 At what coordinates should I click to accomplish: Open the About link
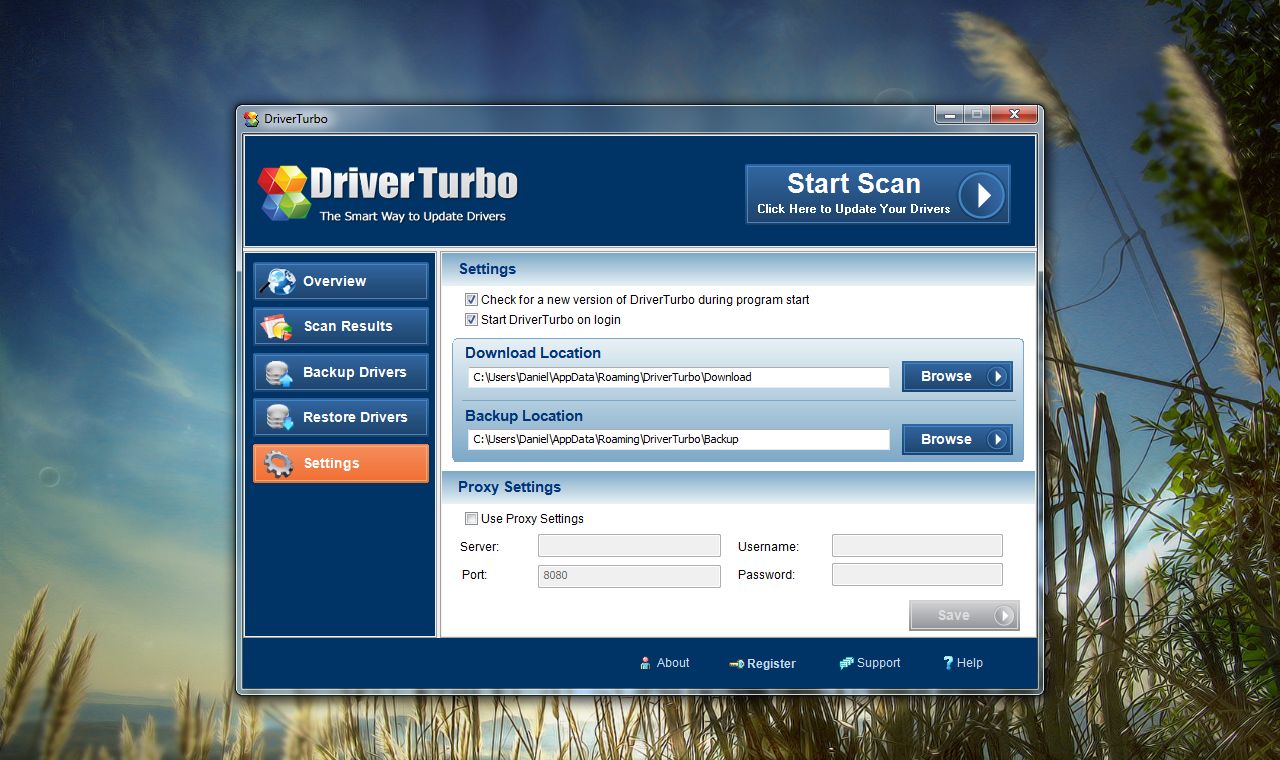(673, 663)
